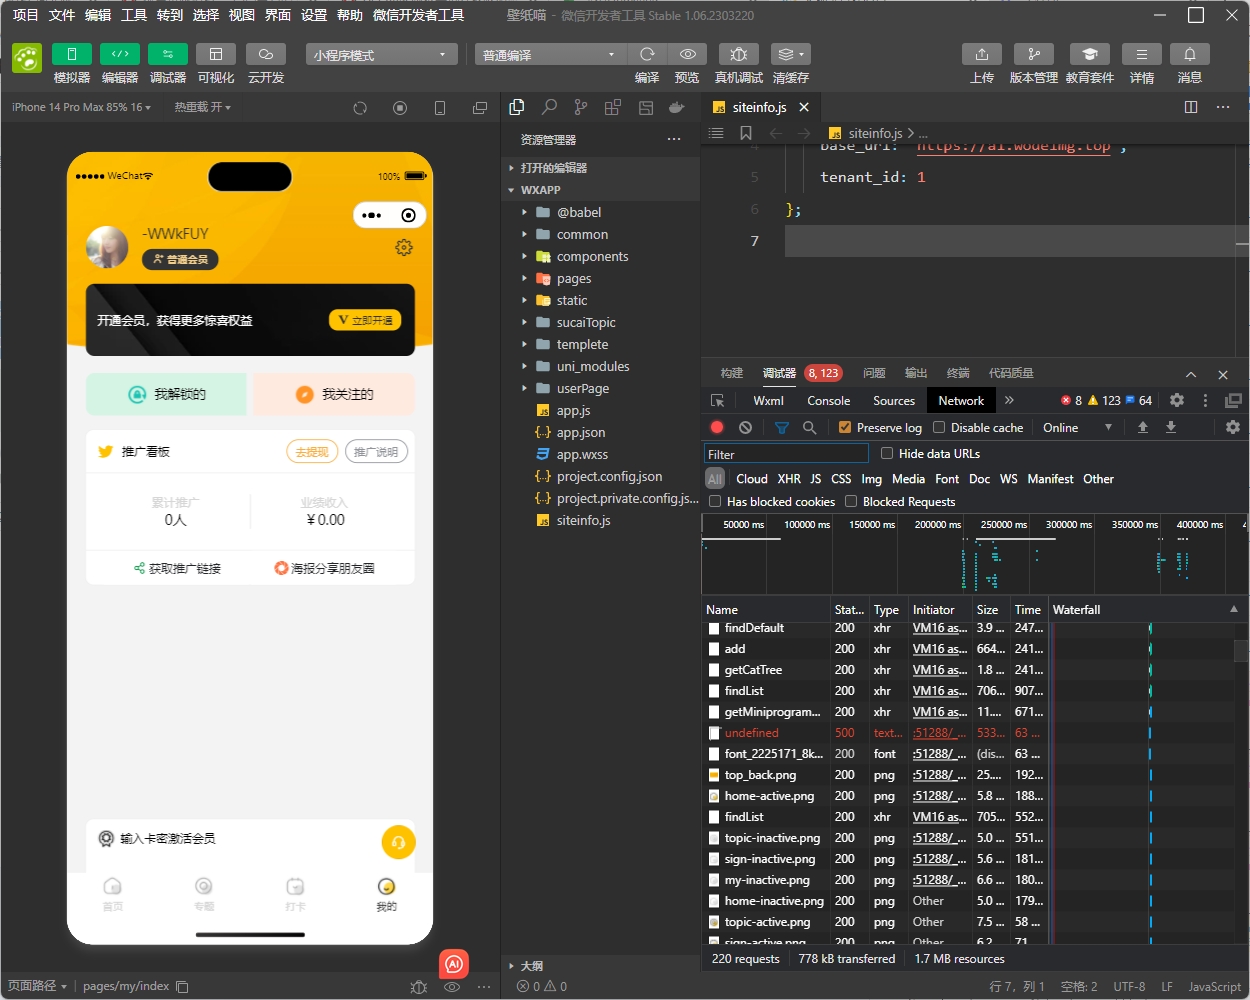
Task: Click the network list vertical scrollbar
Action: tap(1241, 650)
